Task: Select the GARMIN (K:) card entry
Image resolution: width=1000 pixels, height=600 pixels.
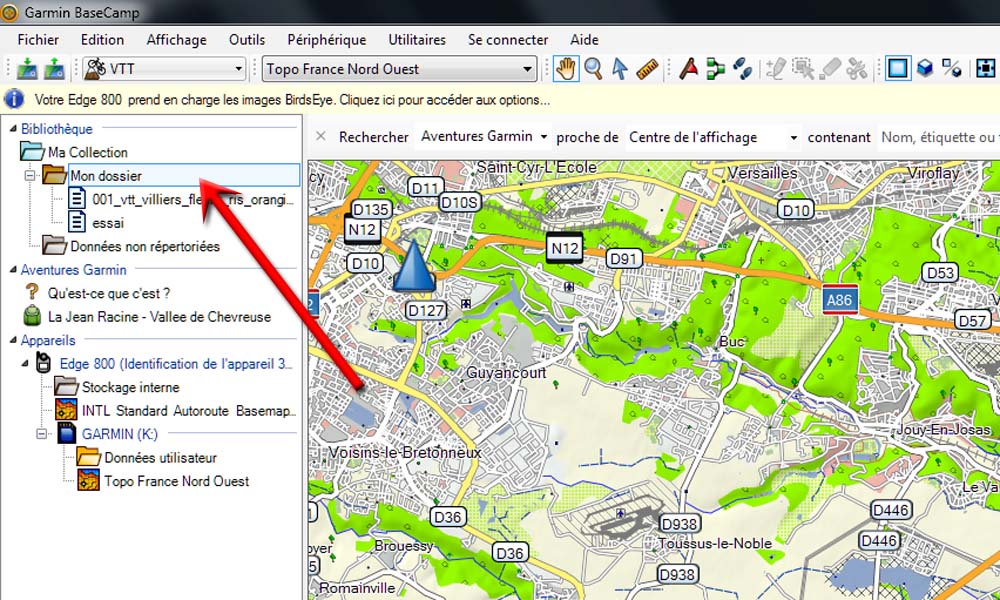Action: [119, 434]
